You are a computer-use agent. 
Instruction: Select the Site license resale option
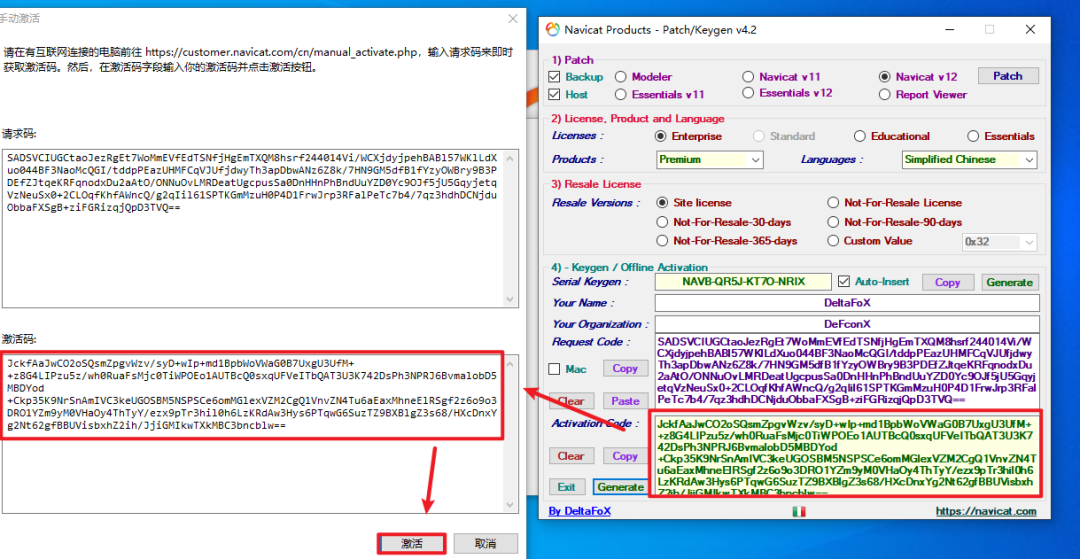(662, 202)
